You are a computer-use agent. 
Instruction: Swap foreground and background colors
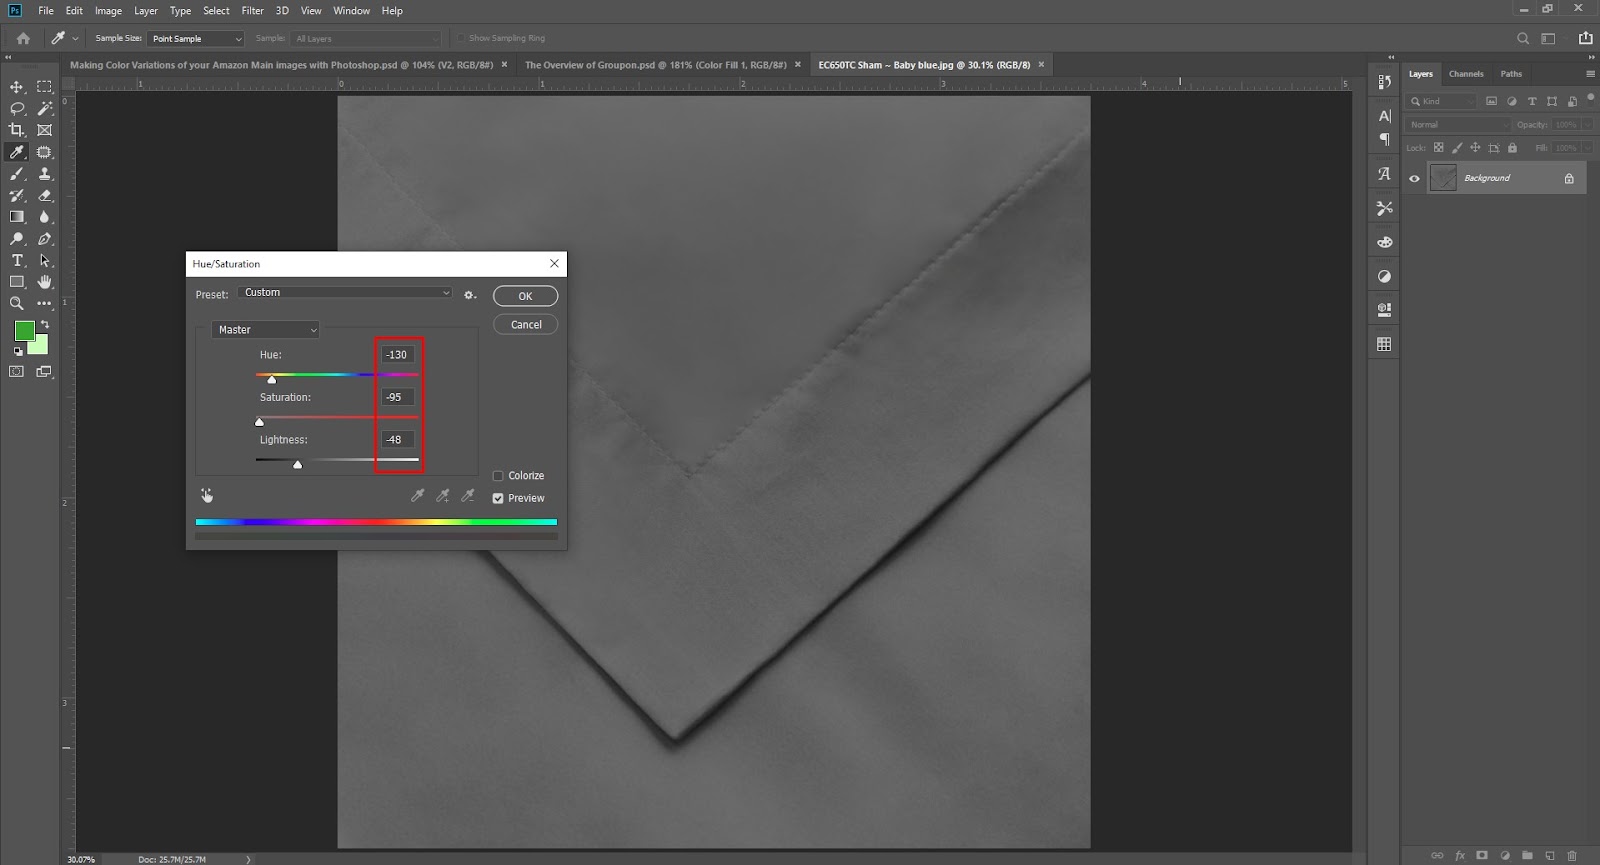coord(45,325)
